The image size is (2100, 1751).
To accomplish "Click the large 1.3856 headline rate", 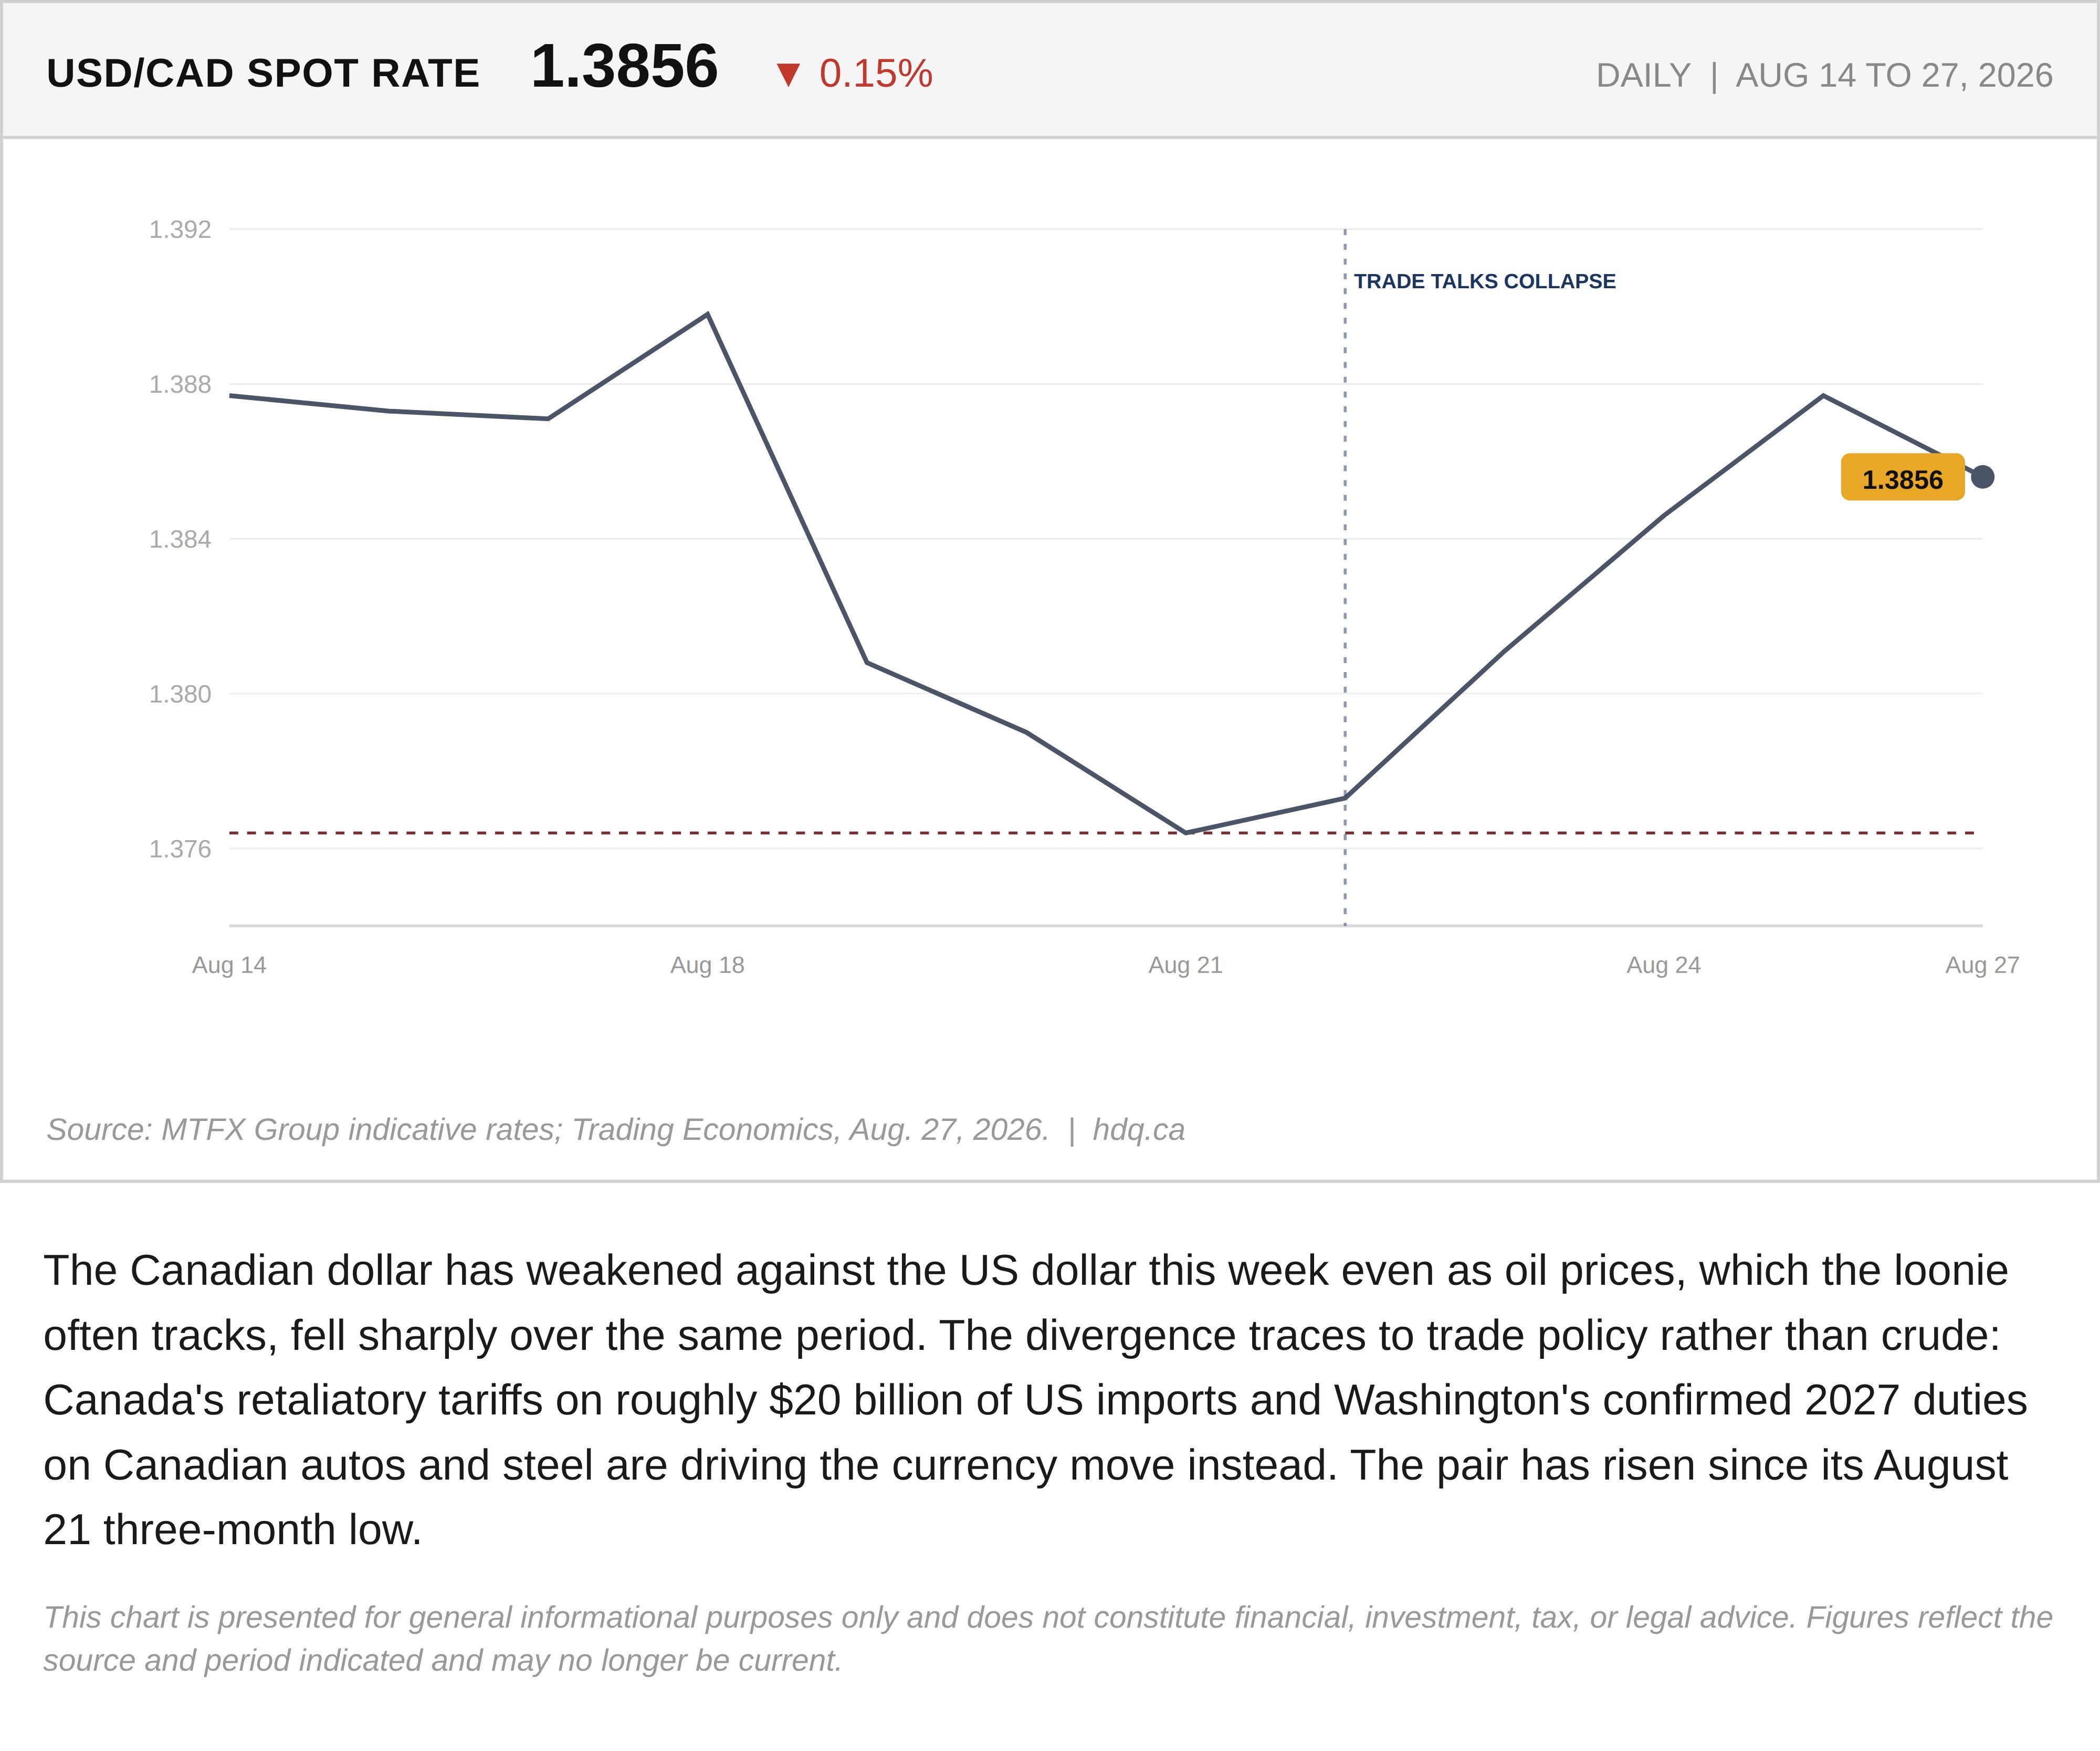I will click(624, 67).
